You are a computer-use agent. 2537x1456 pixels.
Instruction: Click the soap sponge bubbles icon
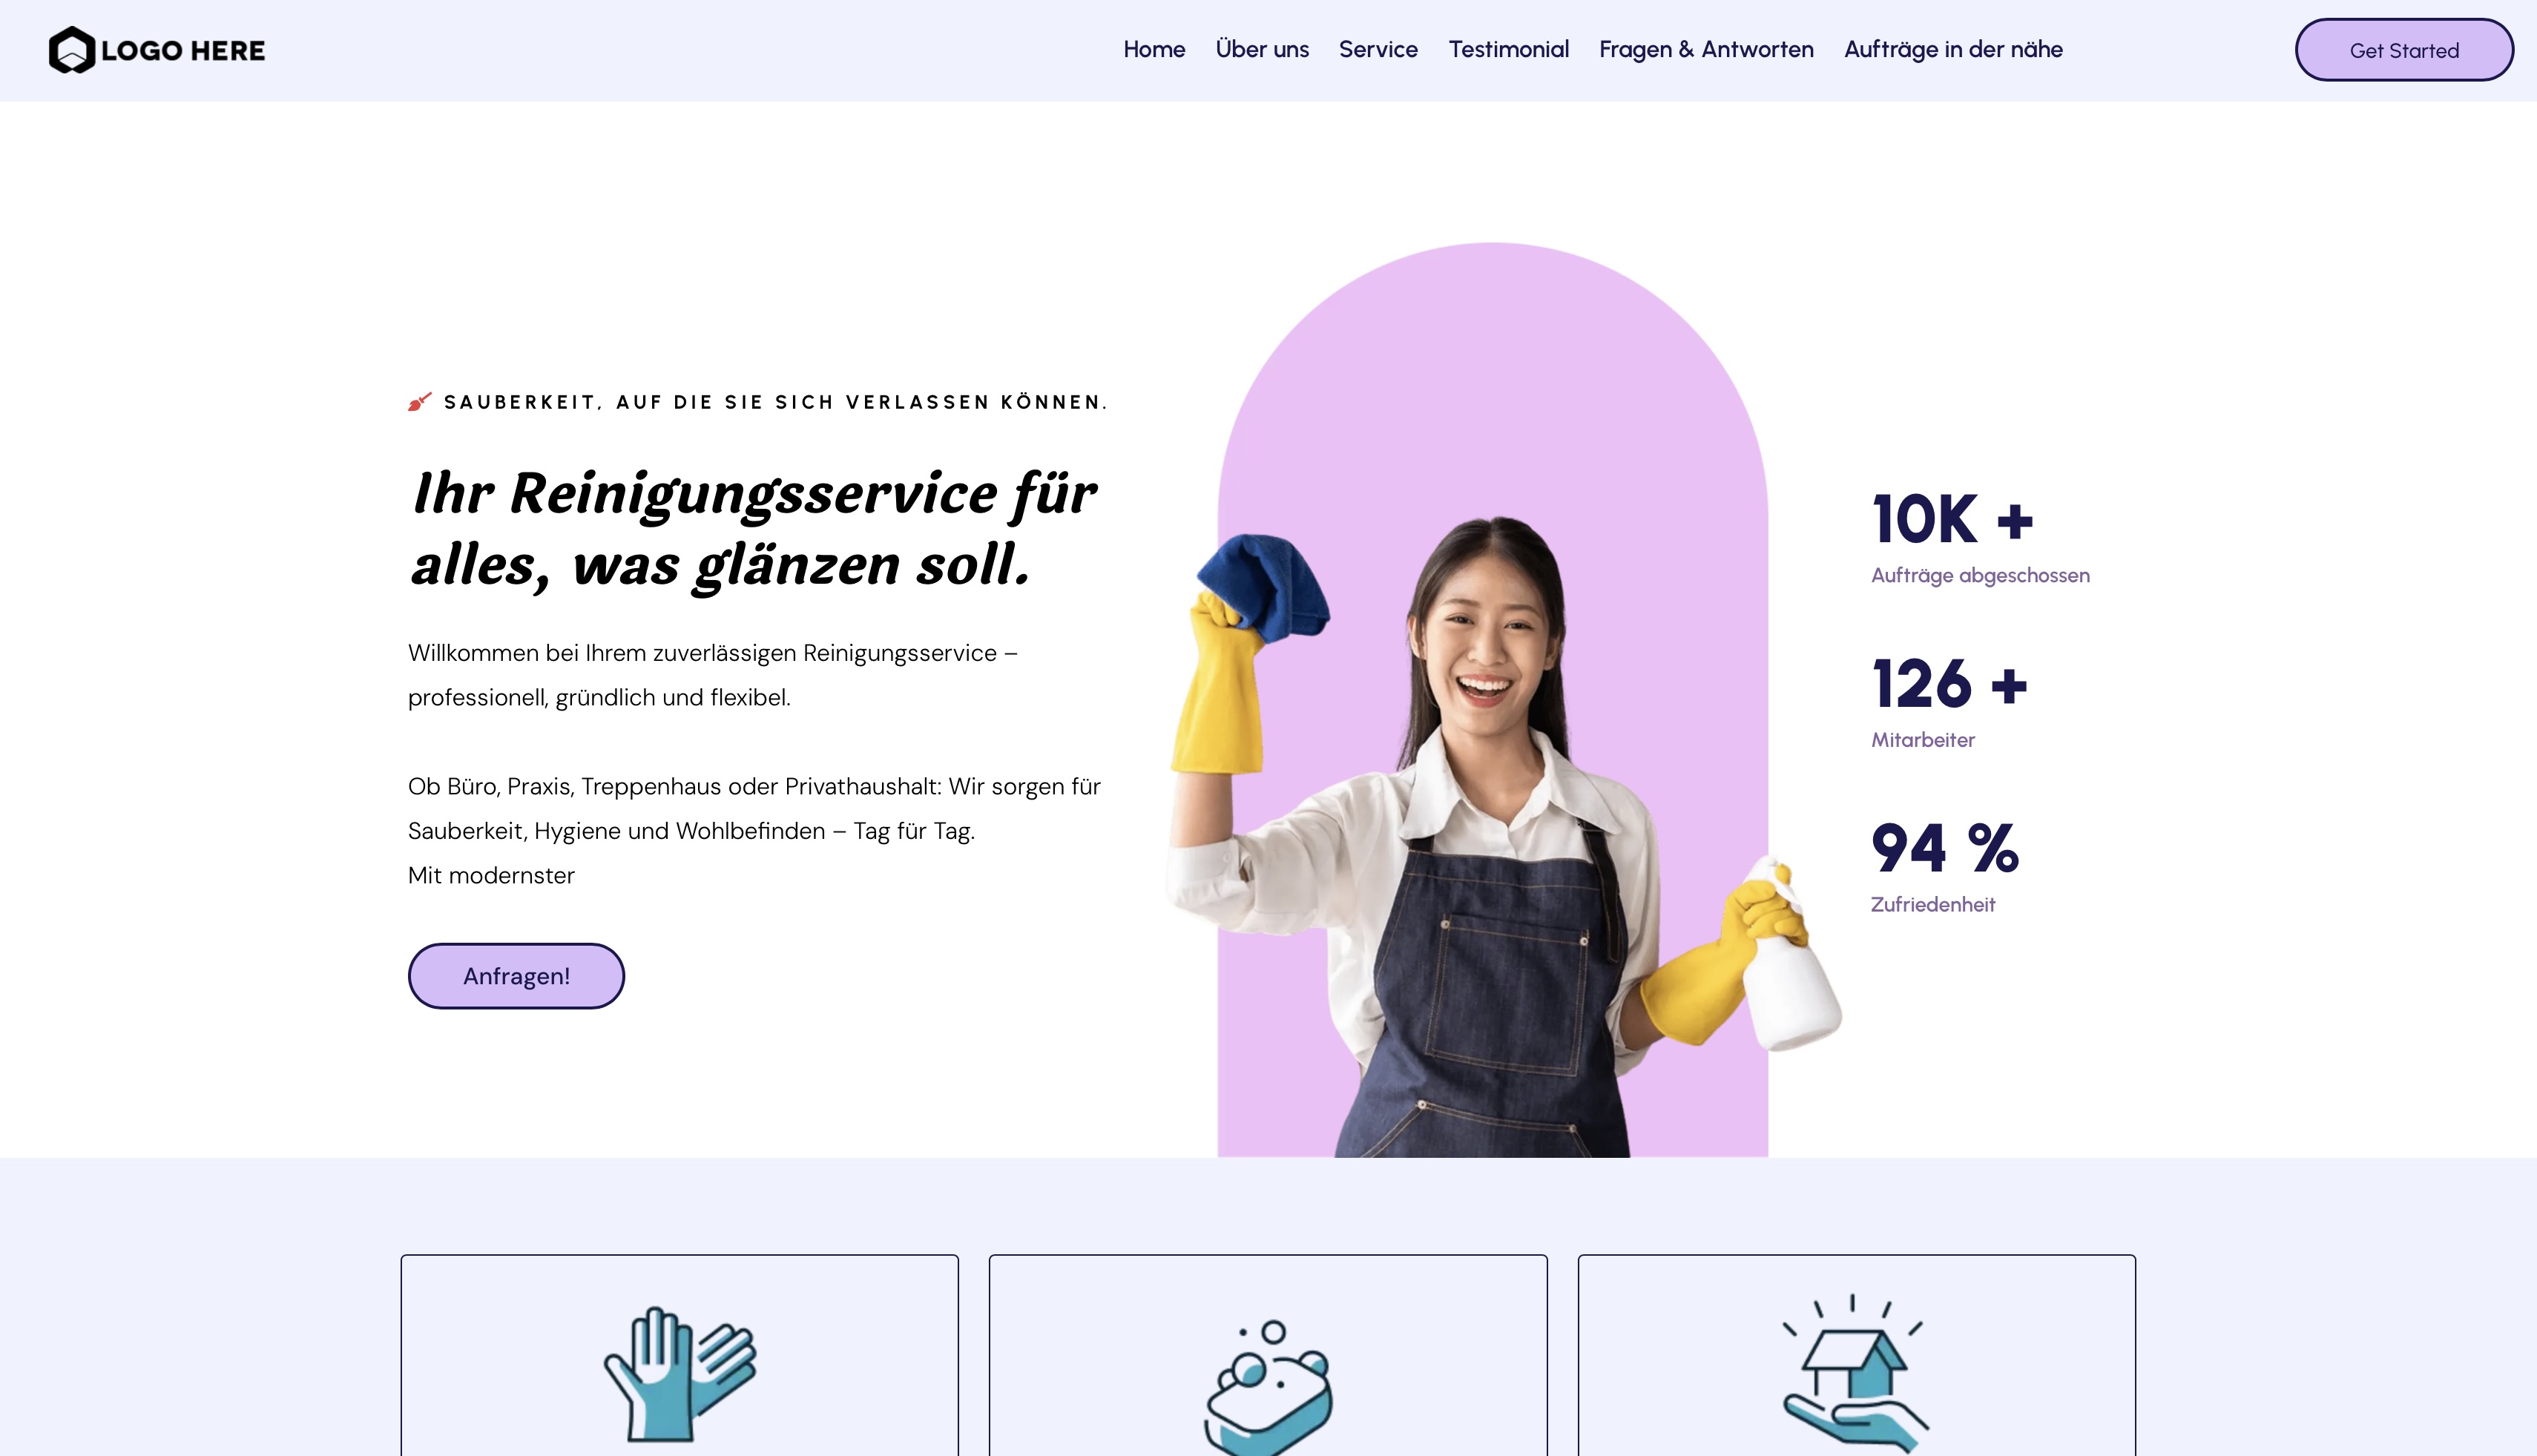tap(1268, 1387)
